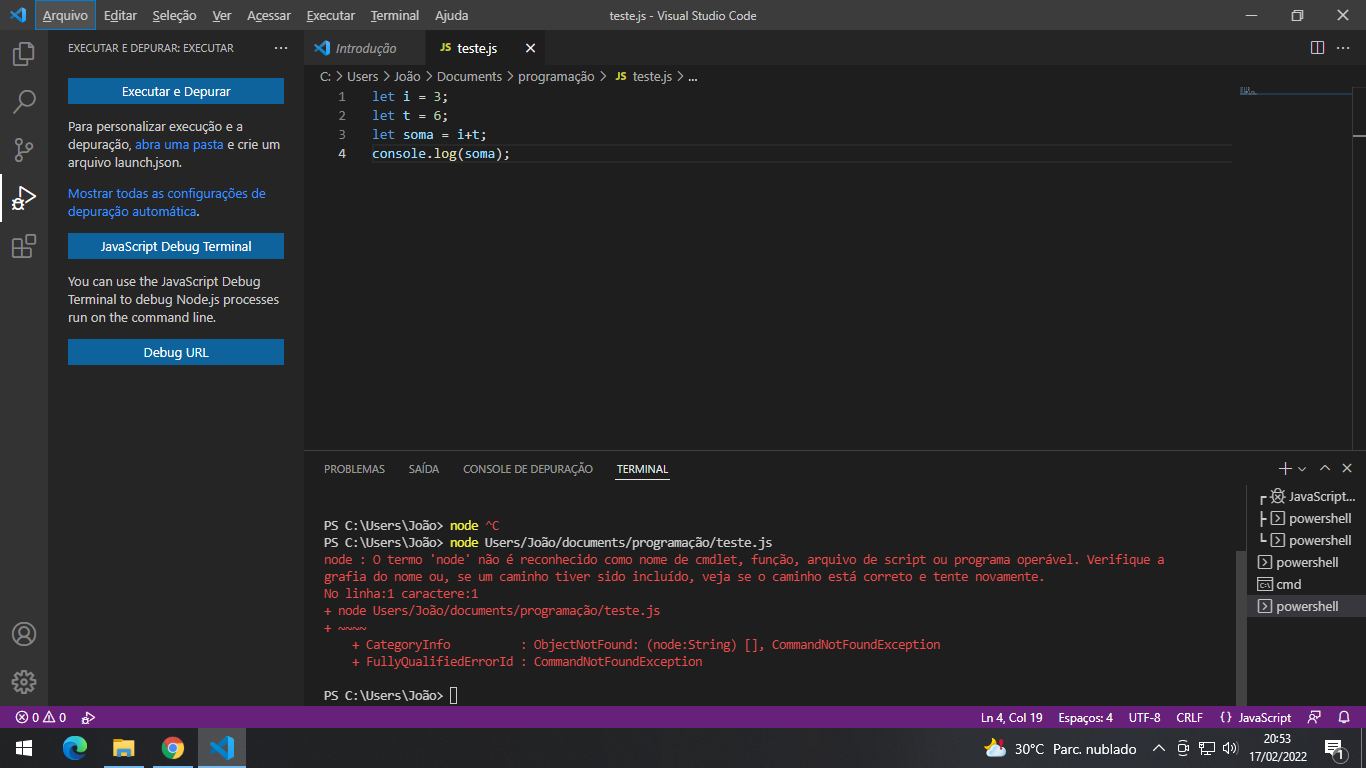The image size is (1366, 768).
Task: Show hidden system tray icons
Action: tap(1159, 748)
